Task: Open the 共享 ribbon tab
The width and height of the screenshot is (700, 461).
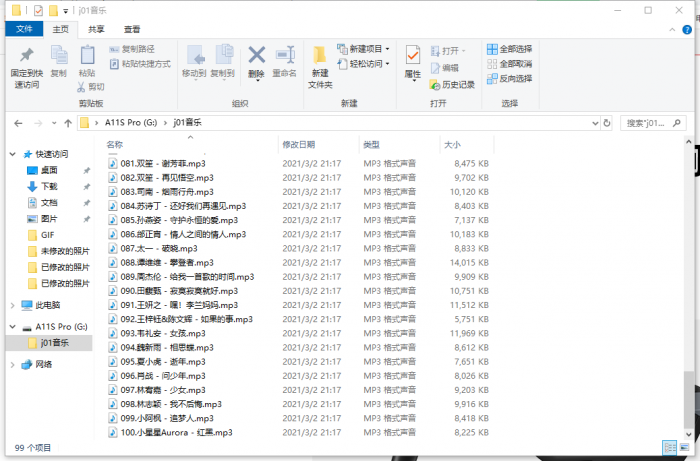Action: (96, 29)
